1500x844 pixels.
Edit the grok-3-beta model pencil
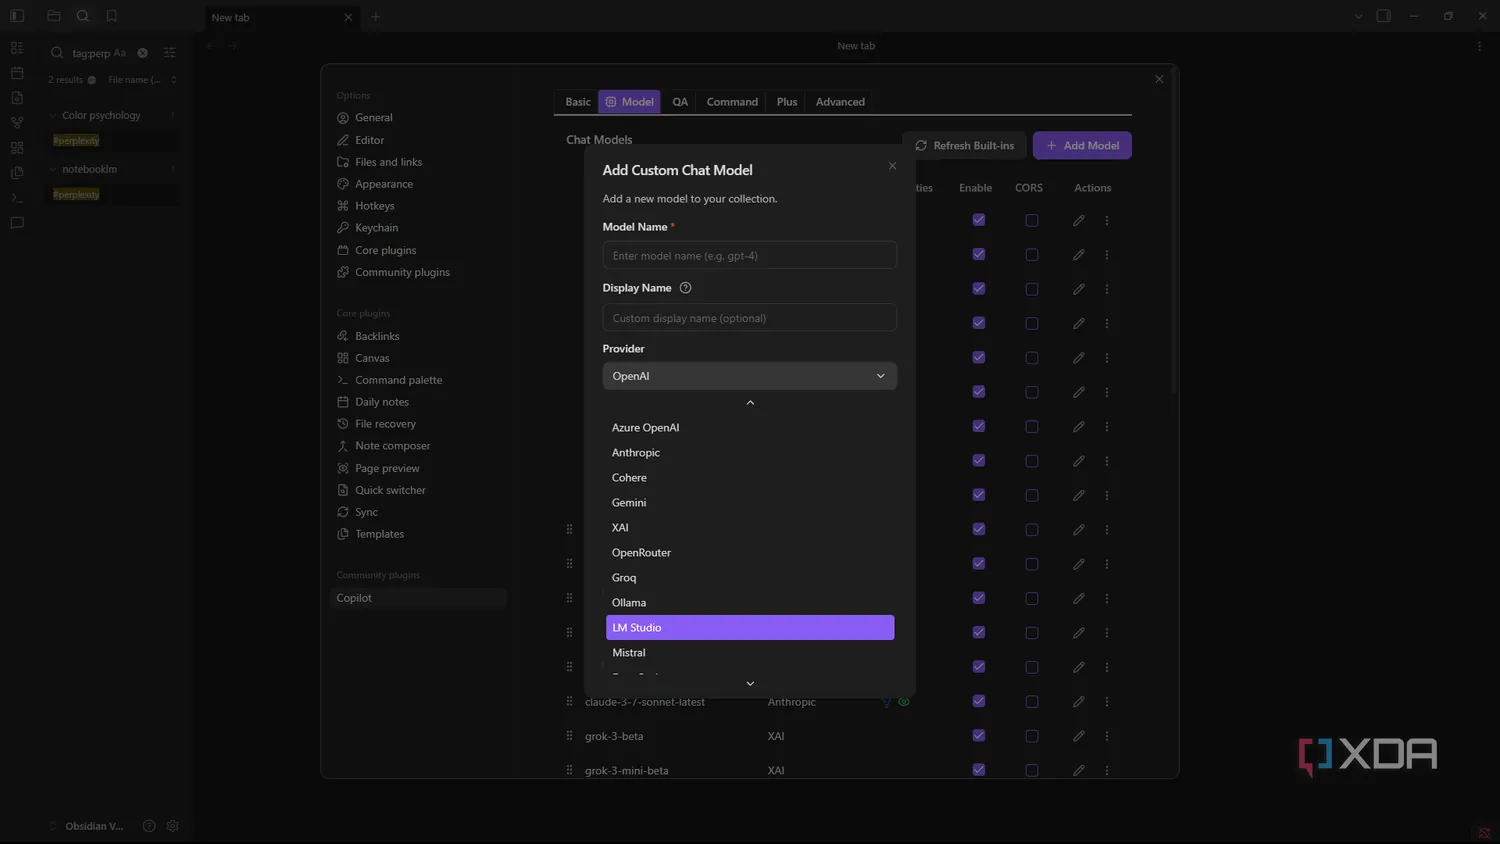pyautogui.click(x=1079, y=736)
